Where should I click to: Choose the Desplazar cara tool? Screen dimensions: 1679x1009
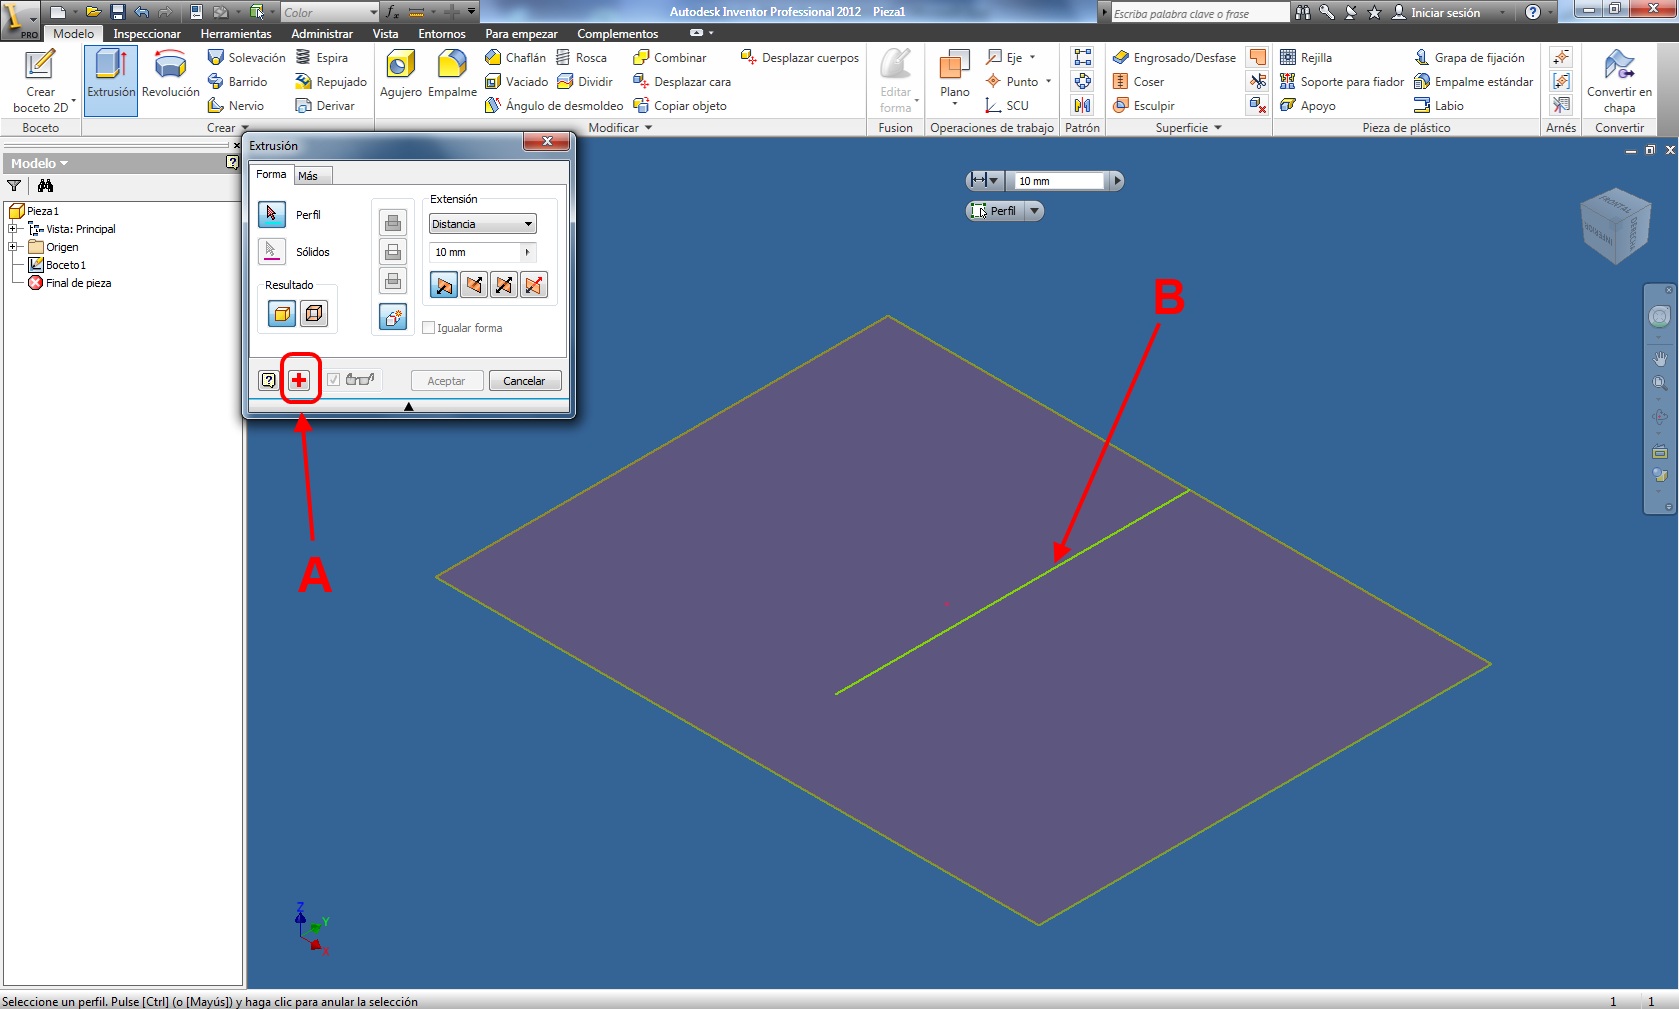pyautogui.click(x=681, y=82)
